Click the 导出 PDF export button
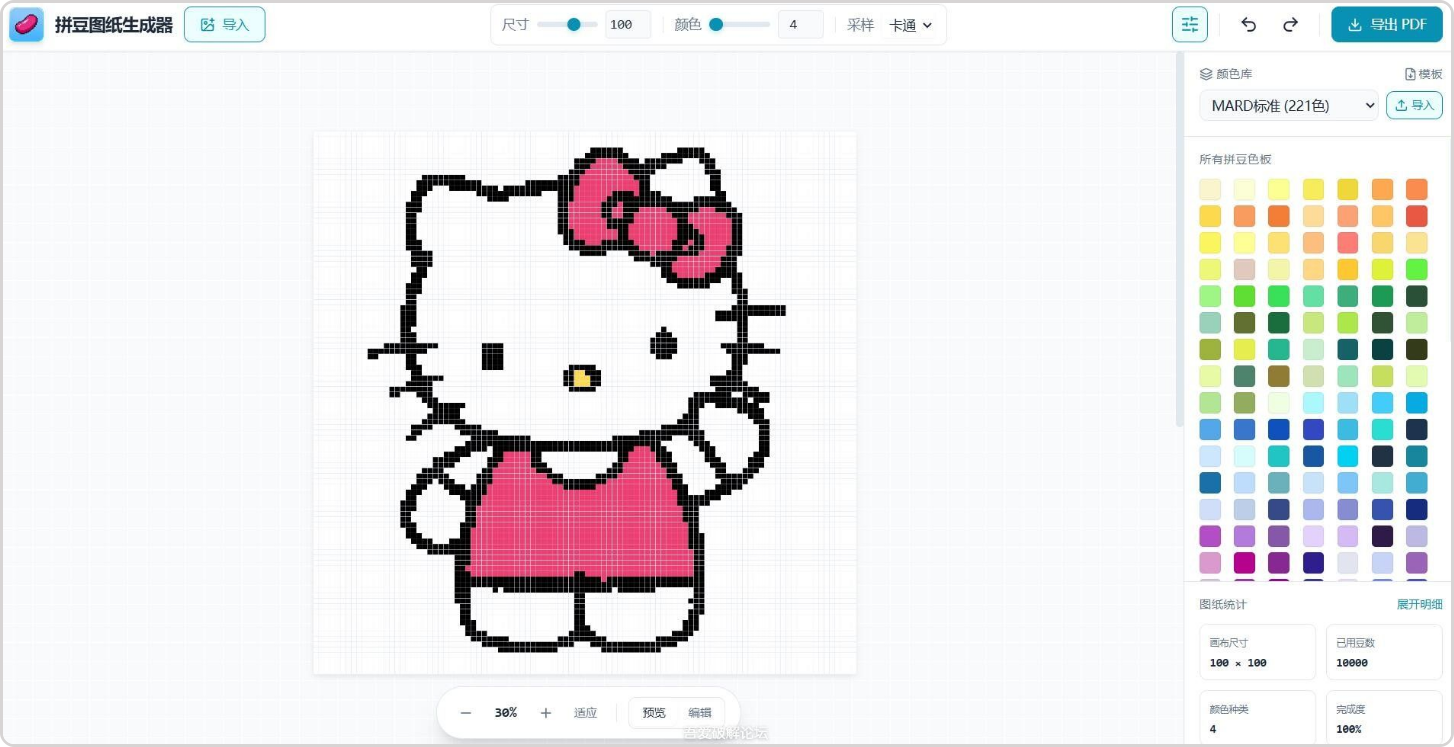1454x747 pixels. click(1386, 25)
